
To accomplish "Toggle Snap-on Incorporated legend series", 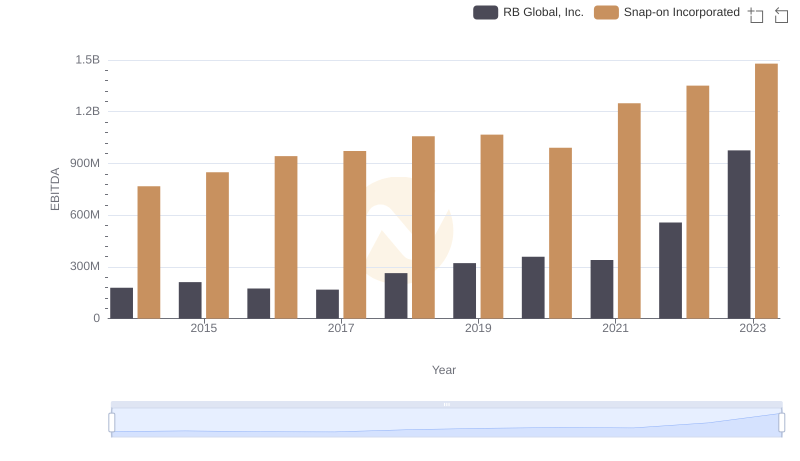I will click(x=667, y=12).
